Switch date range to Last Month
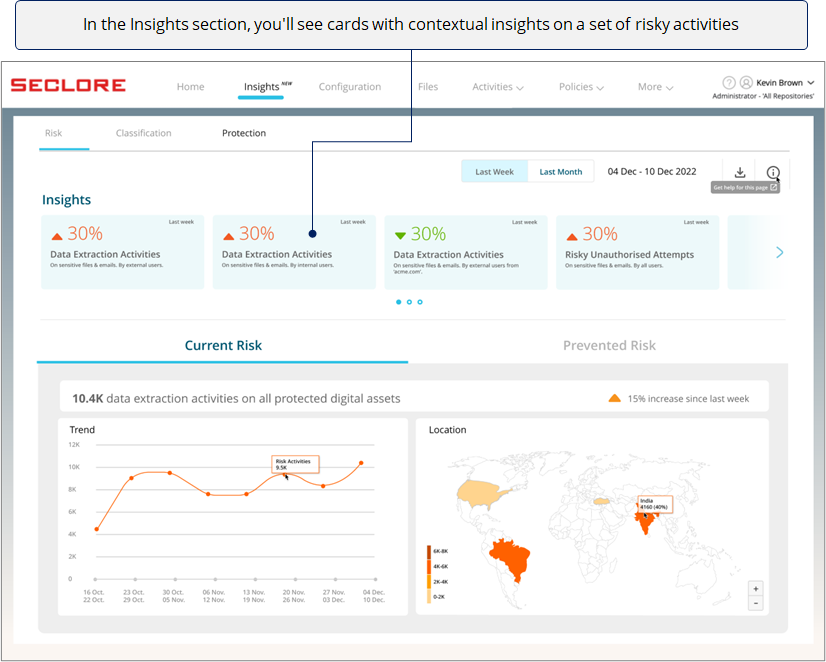This screenshot has height=662, width=826. pyautogui.click(x=560, y=172)
